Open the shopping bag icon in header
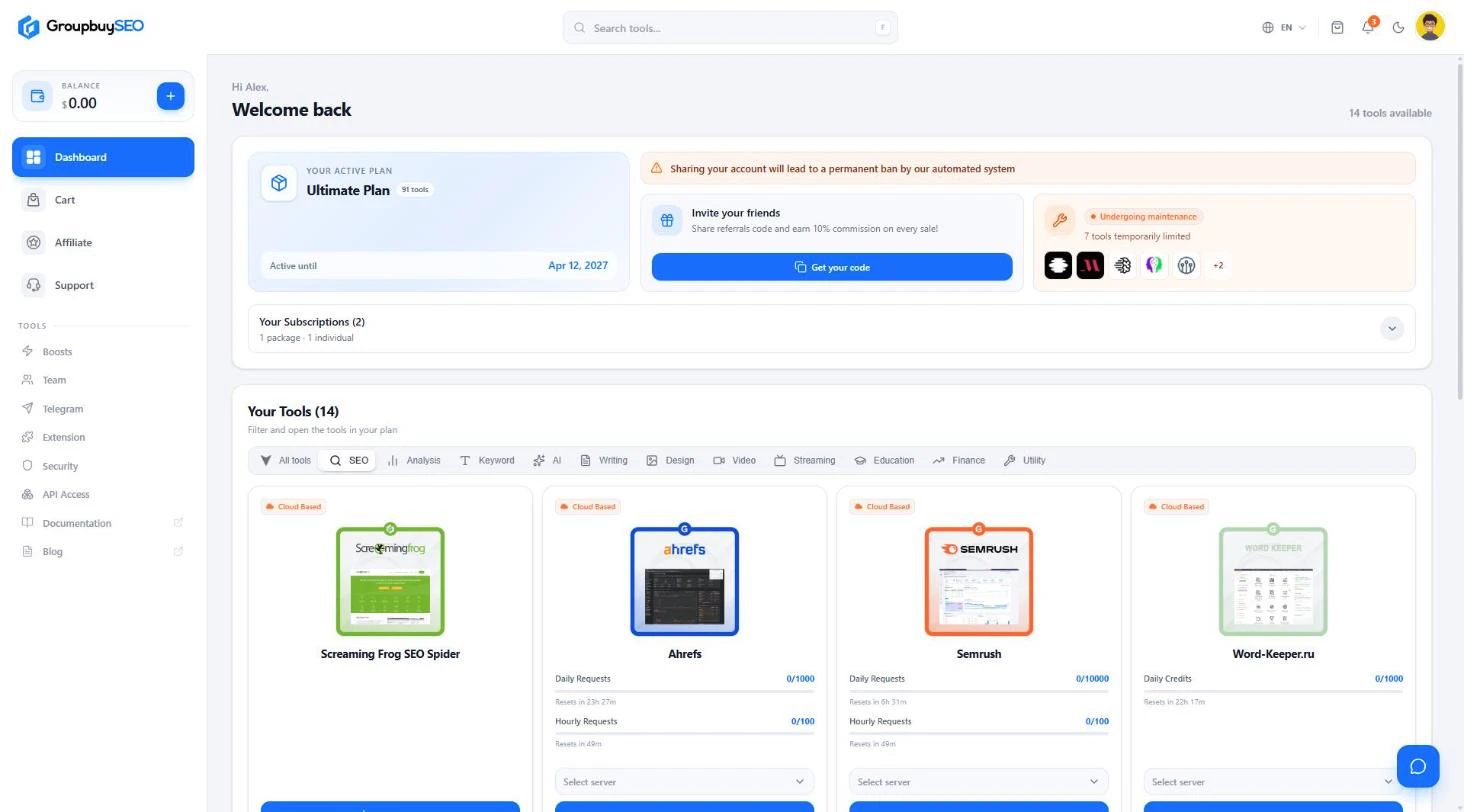 click(x=1337, y=28)
